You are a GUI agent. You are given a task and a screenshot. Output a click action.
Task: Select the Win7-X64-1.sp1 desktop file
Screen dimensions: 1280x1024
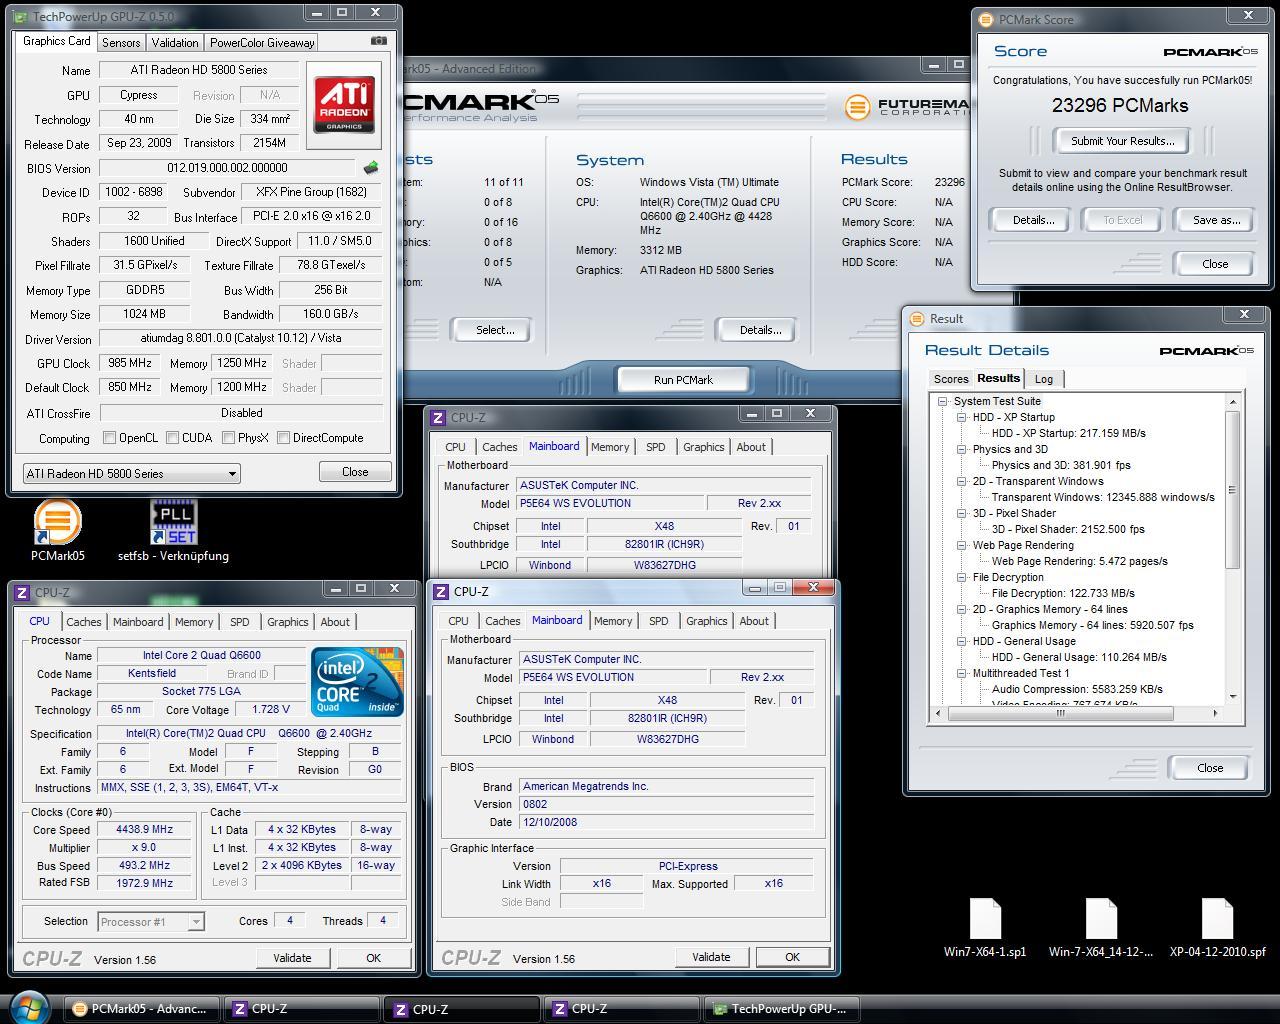tap(985, 928)
